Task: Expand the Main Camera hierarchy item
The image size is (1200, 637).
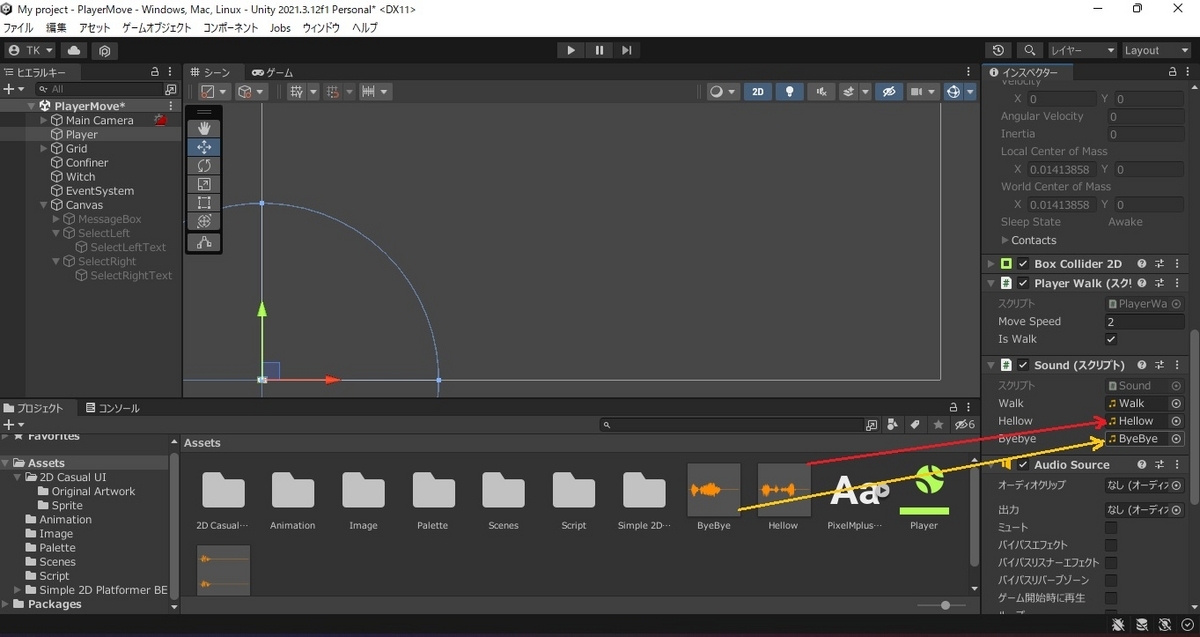Action: pos(43,120)
